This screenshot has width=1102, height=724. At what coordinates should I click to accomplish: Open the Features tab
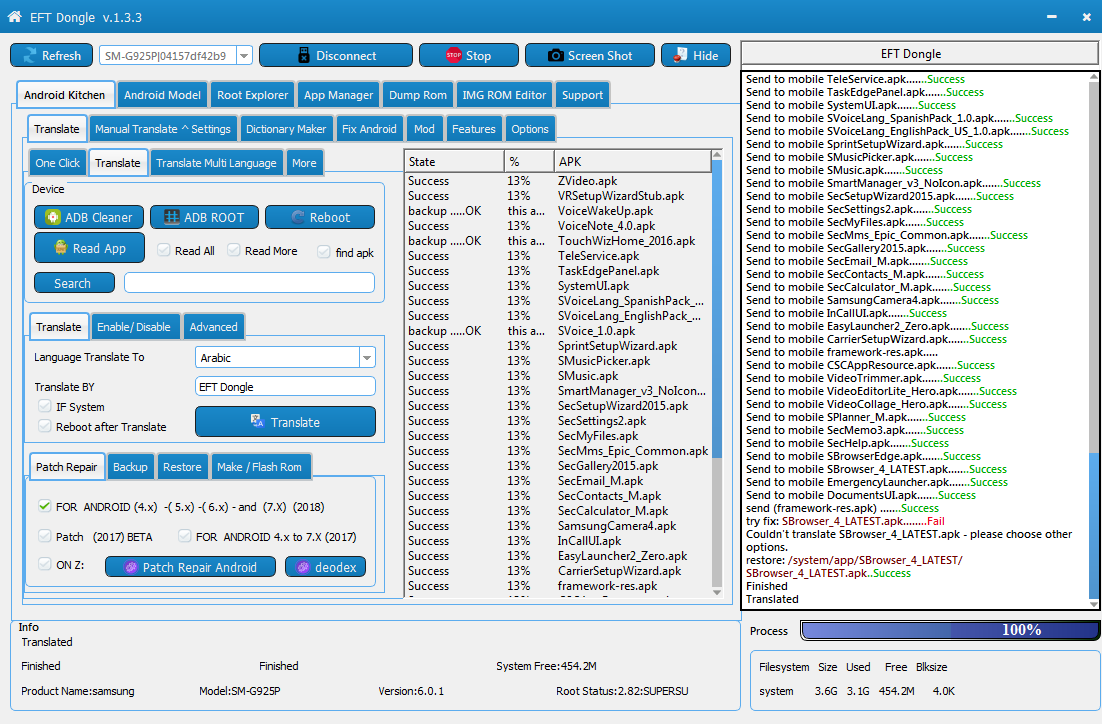tap(474, 129)
